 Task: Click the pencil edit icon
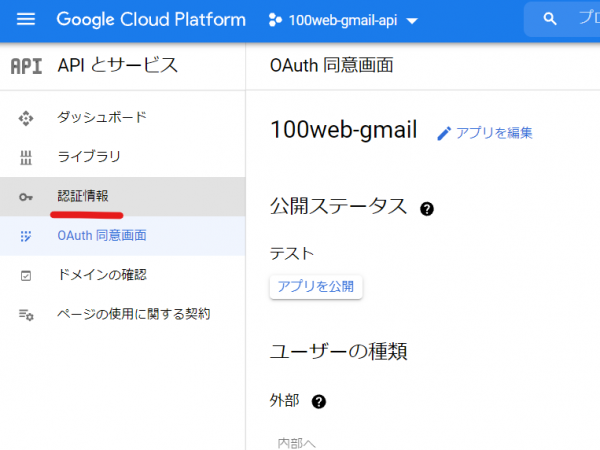[x=444, y=134]
